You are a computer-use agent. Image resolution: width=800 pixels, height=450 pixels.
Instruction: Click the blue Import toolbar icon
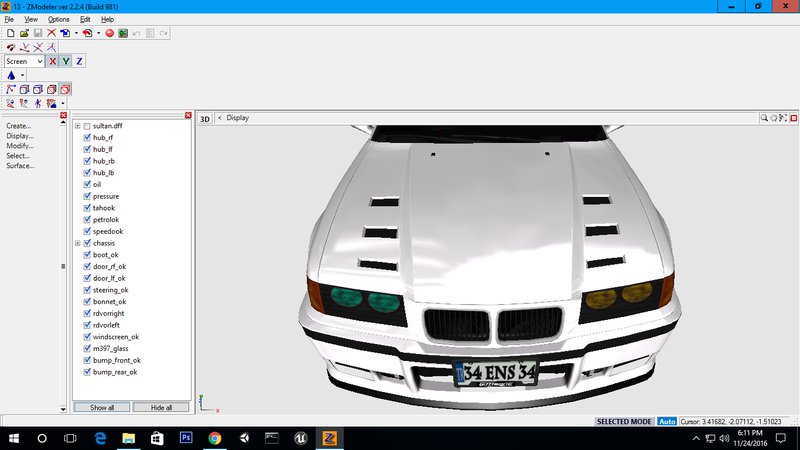point(65,33)
